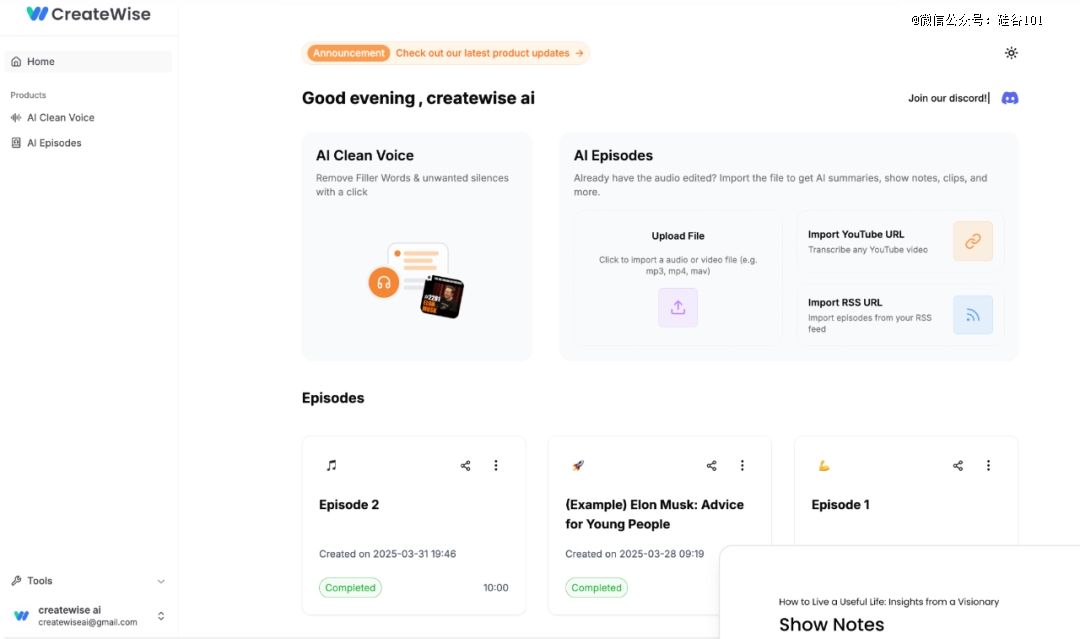The height and width of the screenshot is (639, 1080).
Task: Open the Discord icon link
Action: tap(1010, 98)
